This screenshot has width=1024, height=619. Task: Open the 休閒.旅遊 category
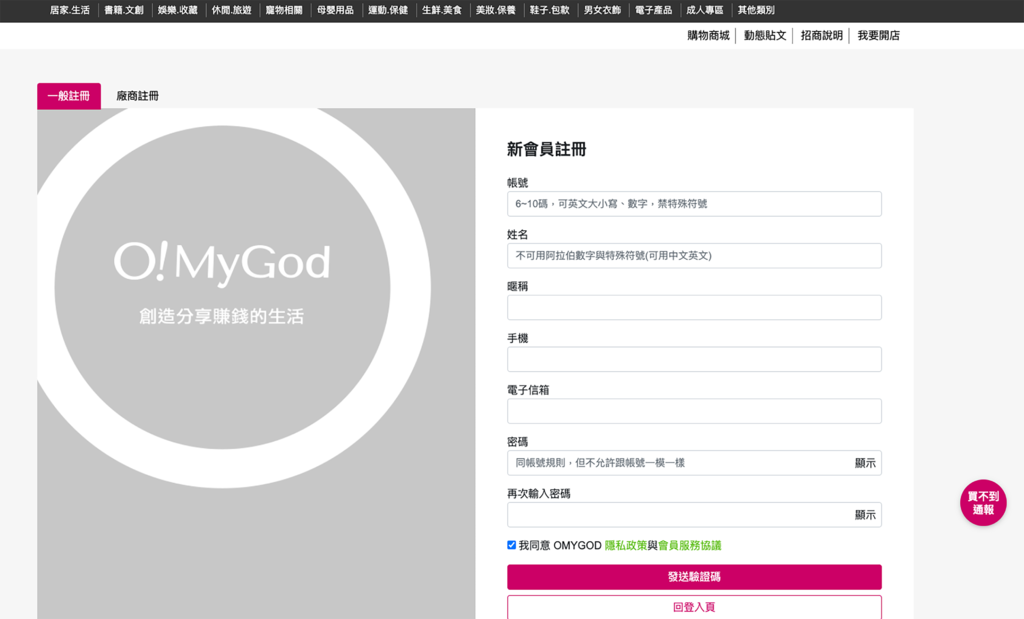pos(231,10)
